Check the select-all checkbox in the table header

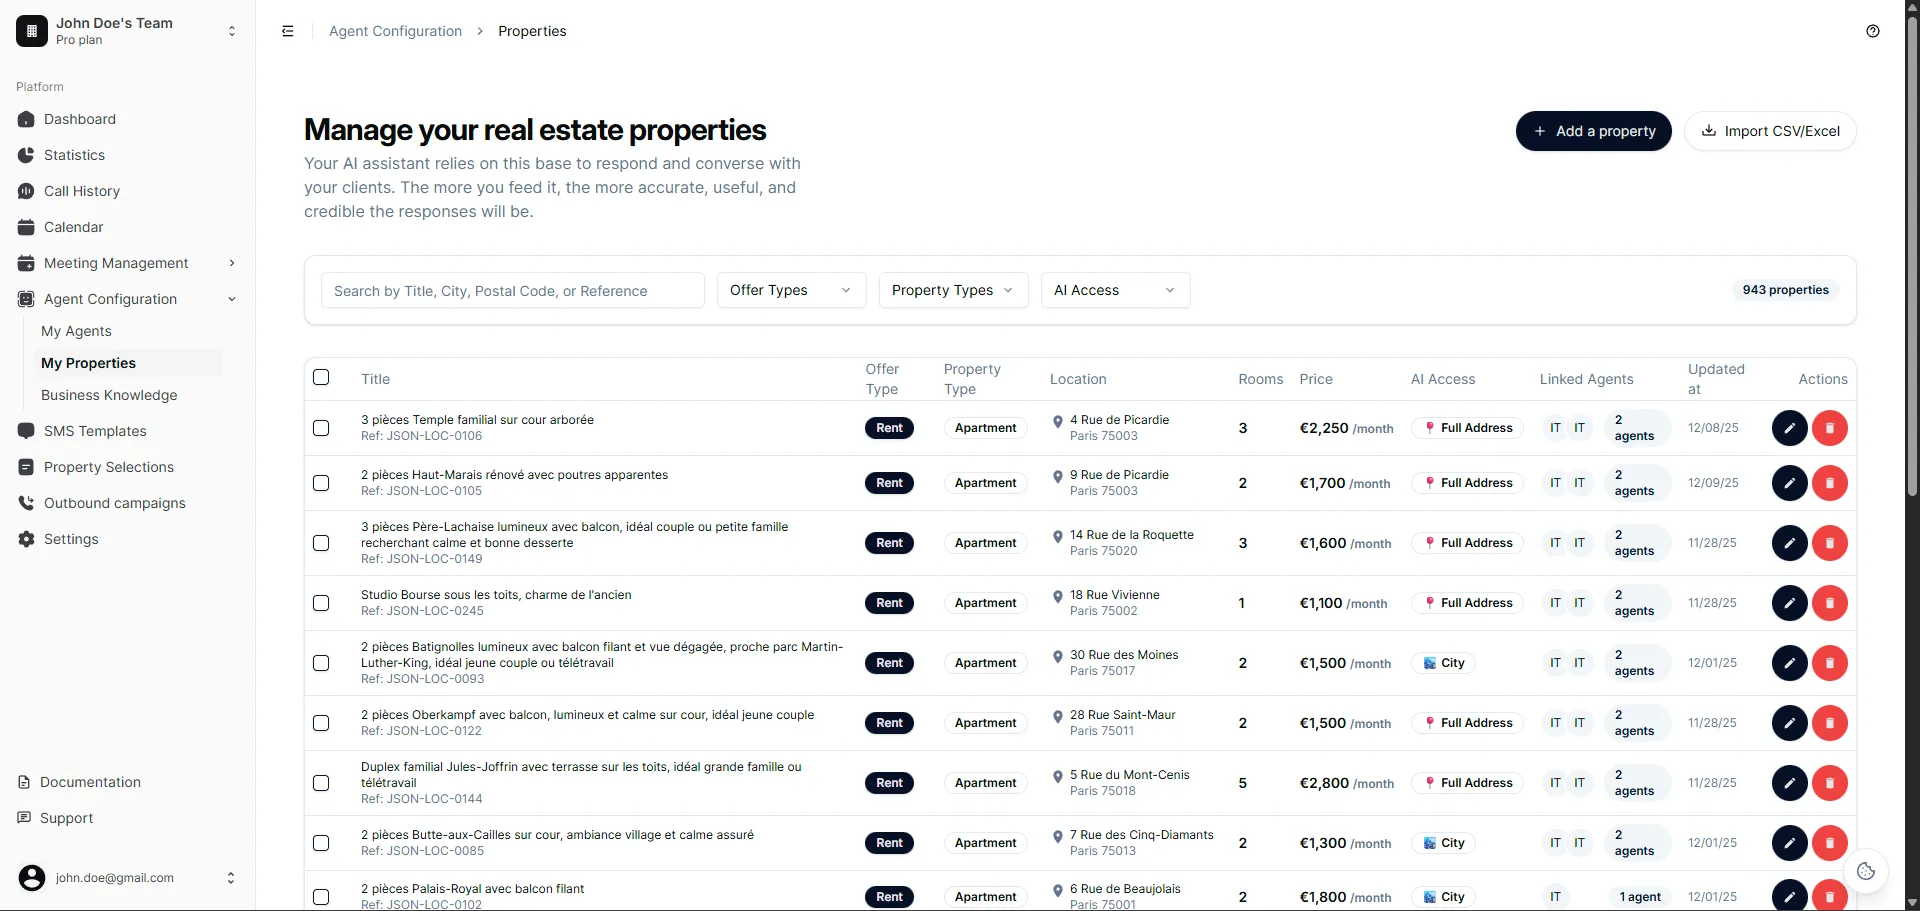321,377
